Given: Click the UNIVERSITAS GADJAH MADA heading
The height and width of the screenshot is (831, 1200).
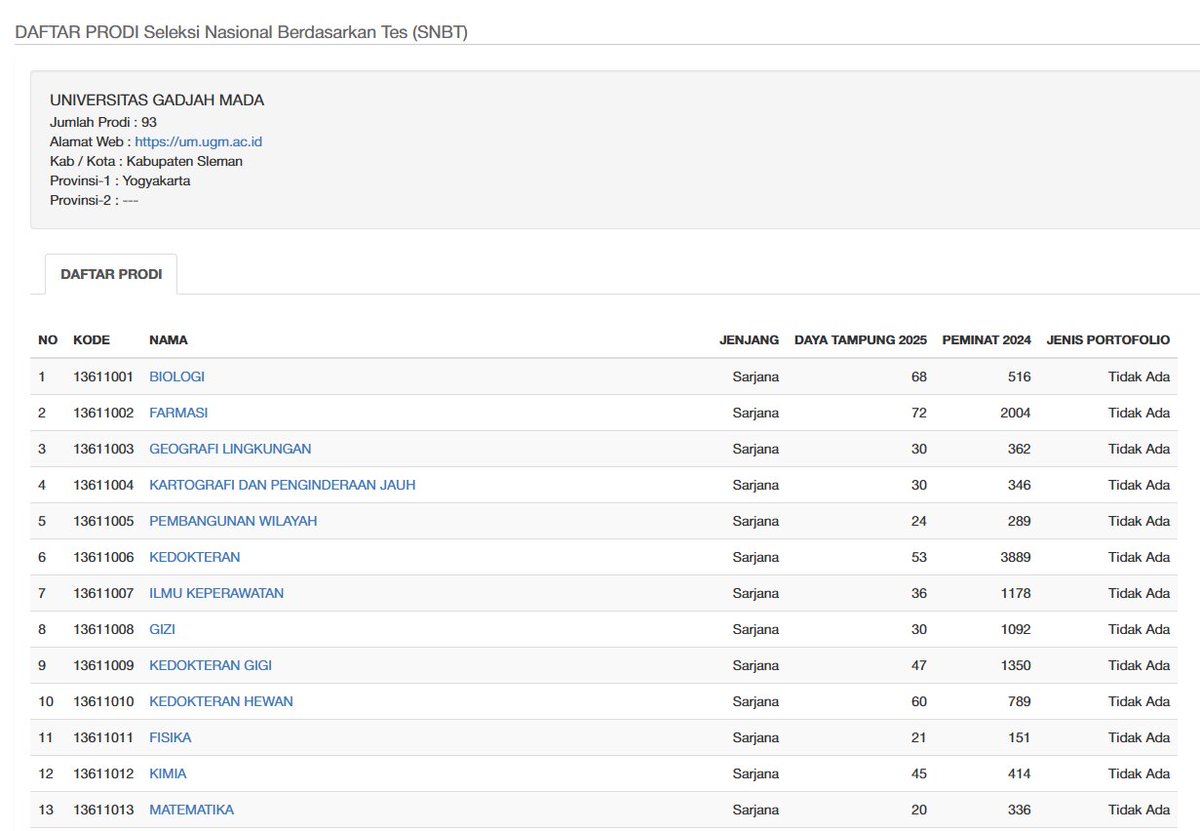Looking at the screenshot, I should 157,100.
